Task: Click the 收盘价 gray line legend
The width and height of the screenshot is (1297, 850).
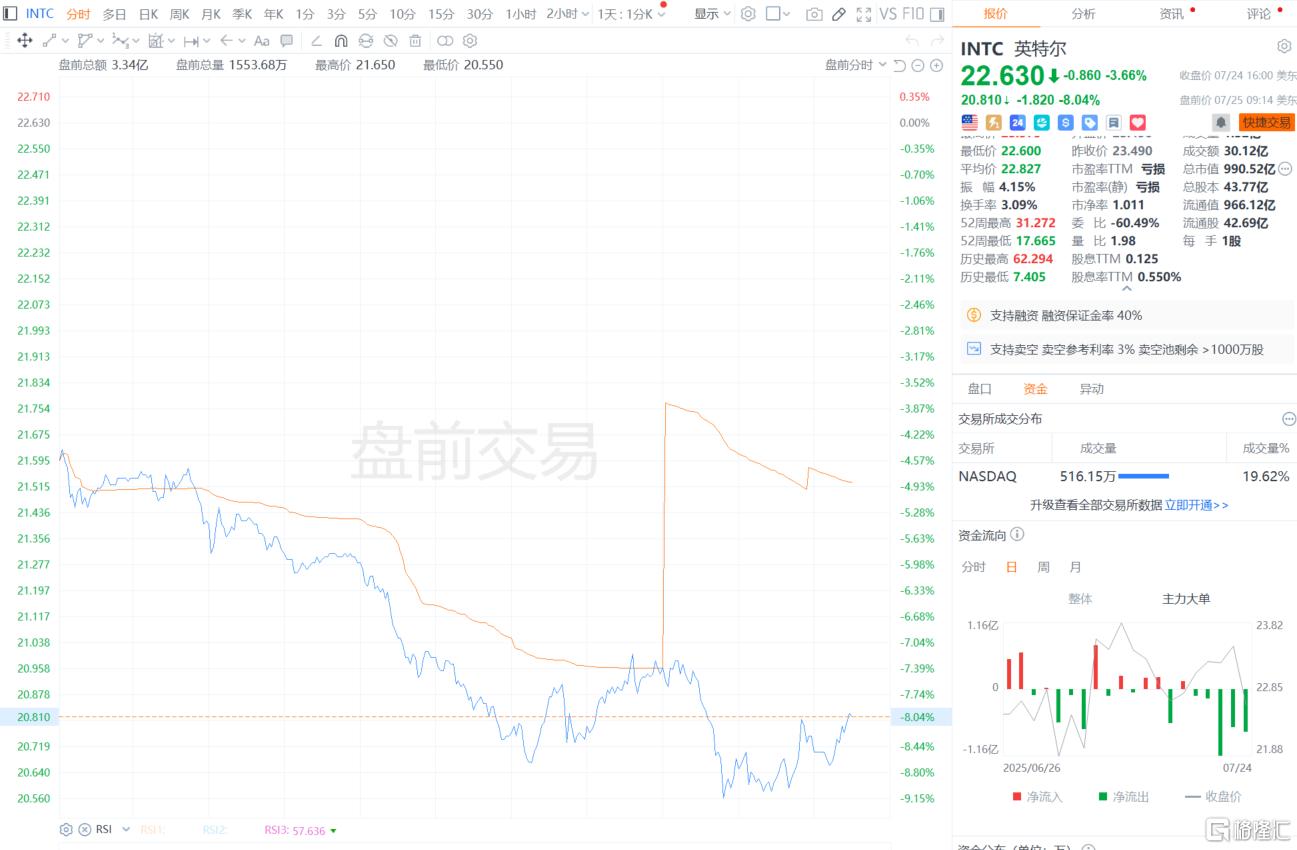Action: (x=1213, y=797)
